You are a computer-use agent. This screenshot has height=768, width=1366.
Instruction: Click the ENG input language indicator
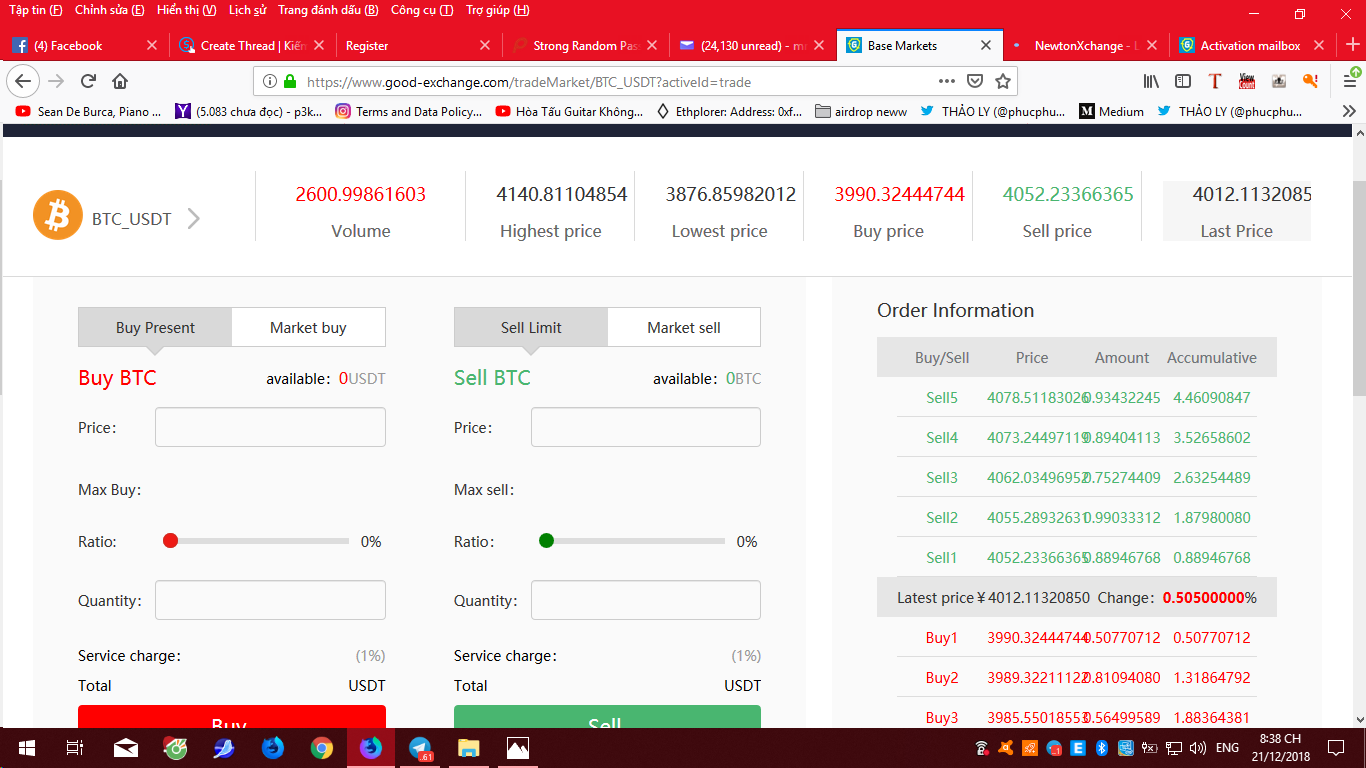click(x=1227, y=748)
